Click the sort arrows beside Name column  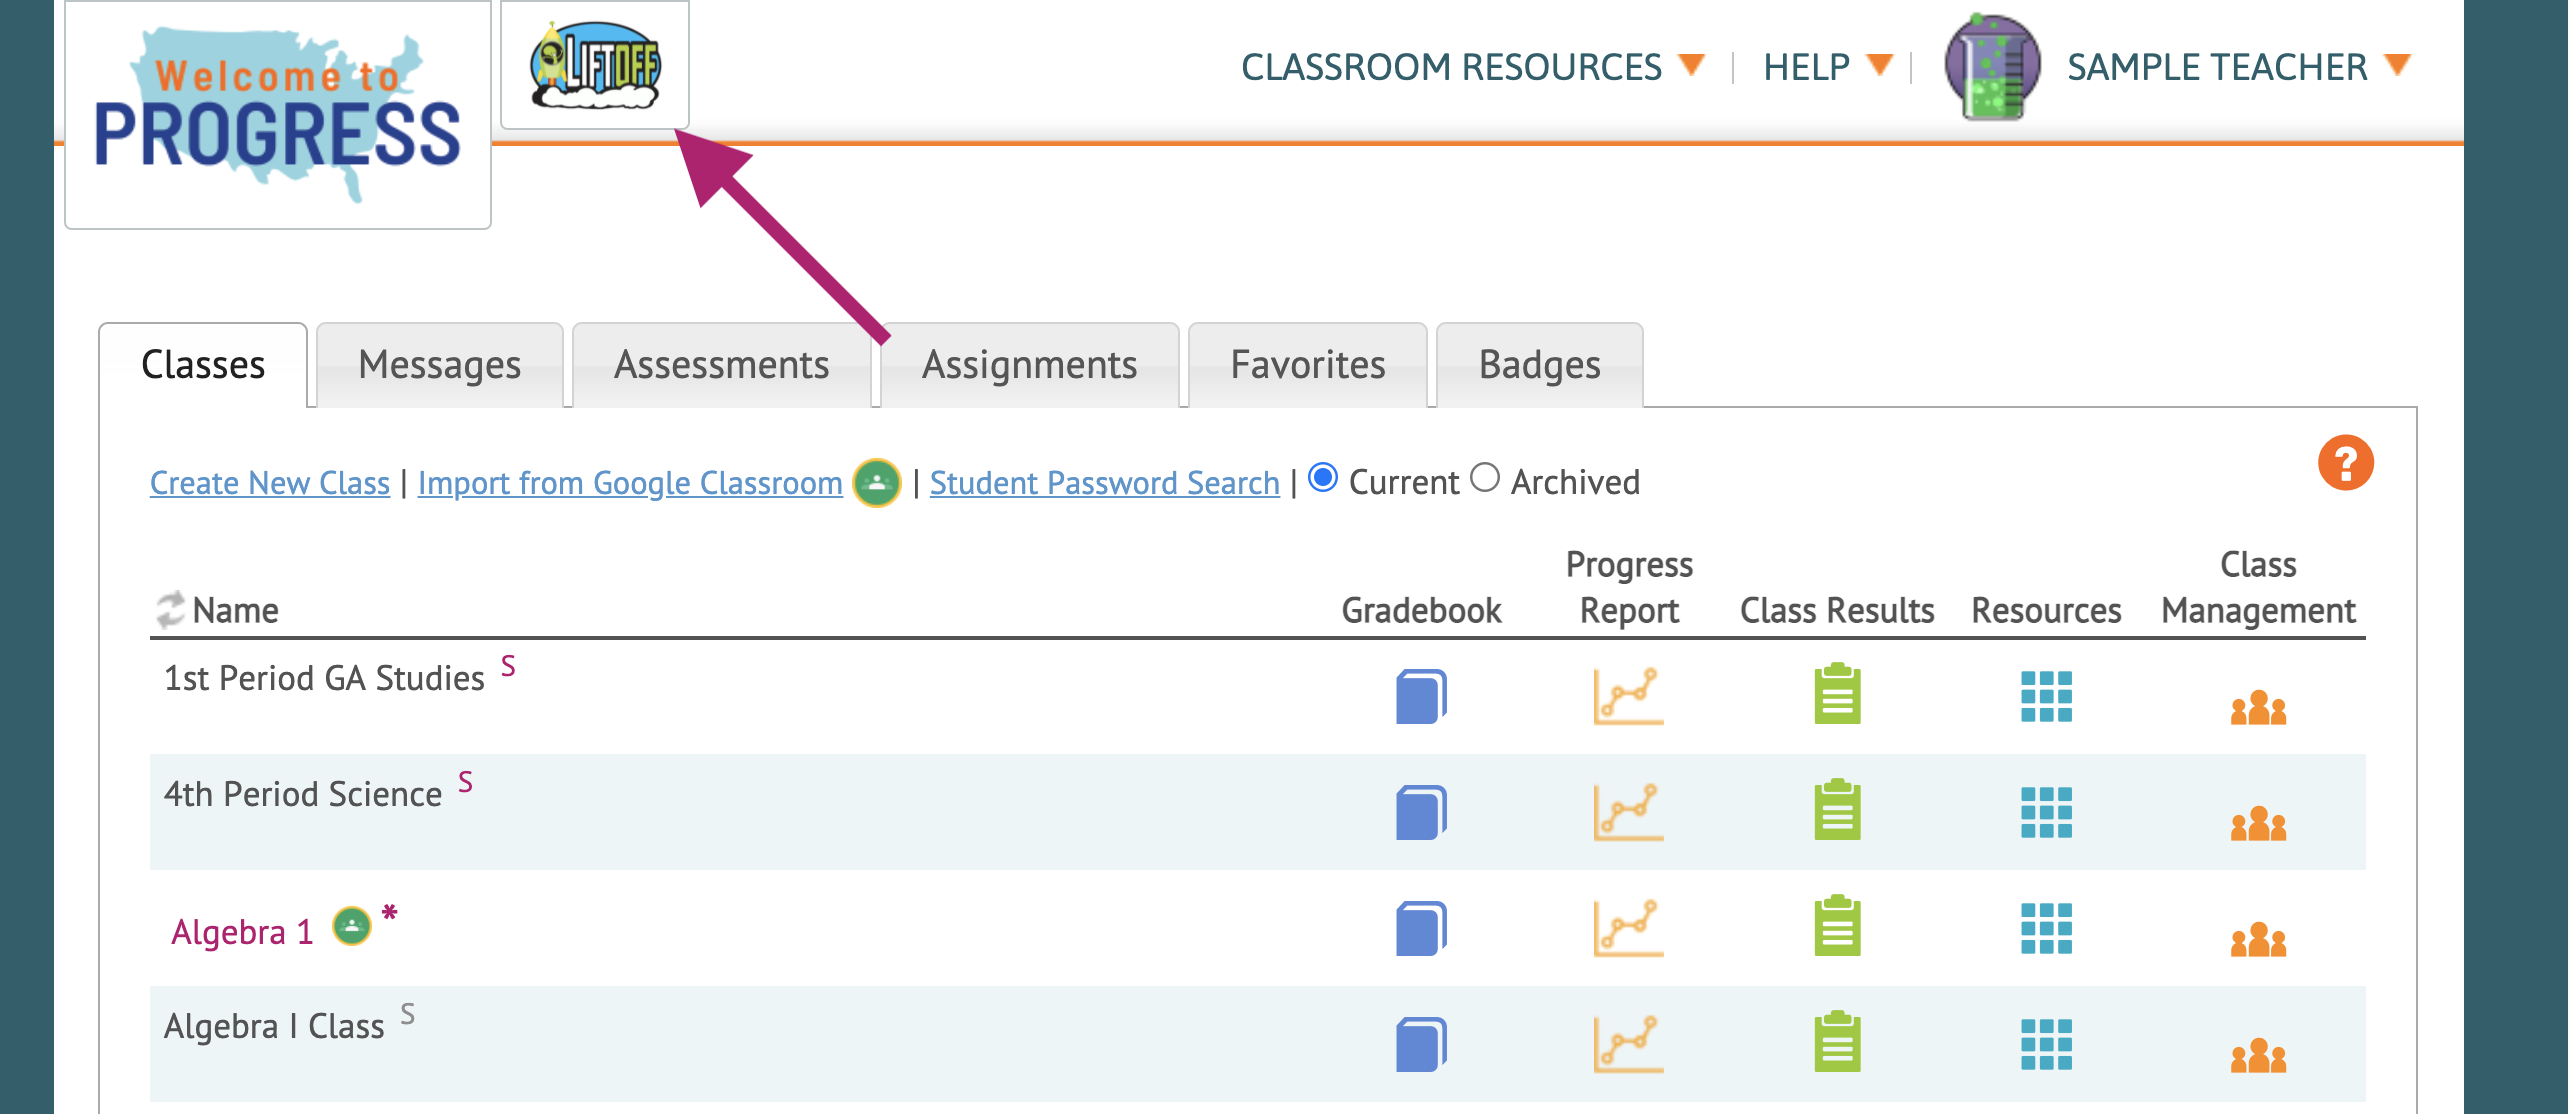point(170,609)
